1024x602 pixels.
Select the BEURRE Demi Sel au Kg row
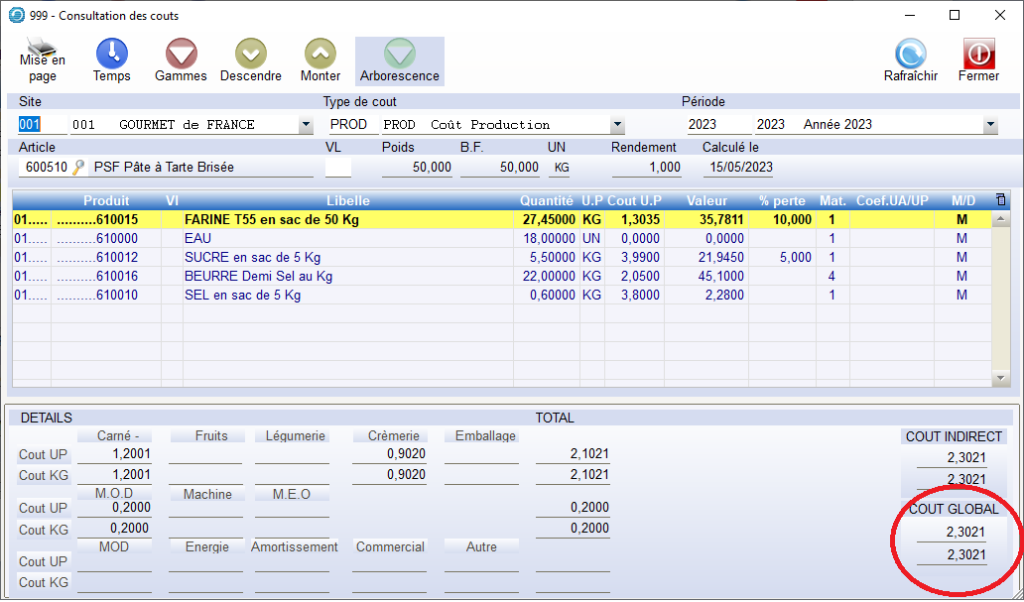[x=258, y=276]
